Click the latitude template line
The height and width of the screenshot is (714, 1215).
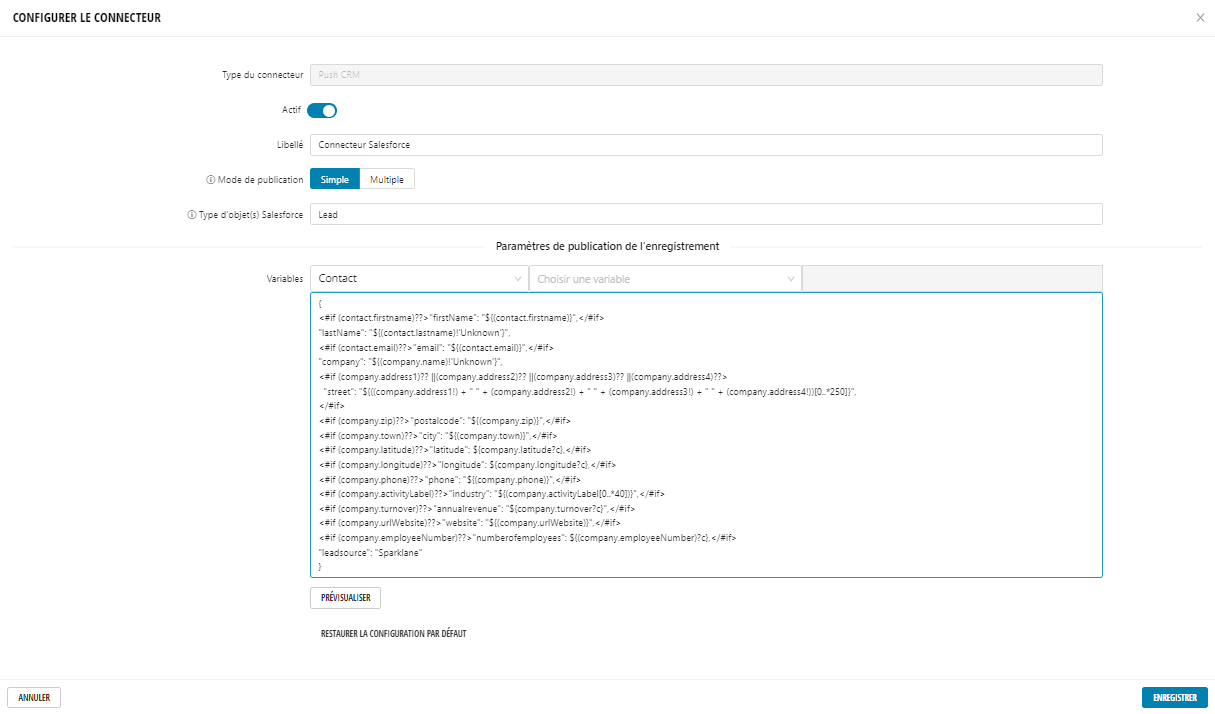[454, 451]
